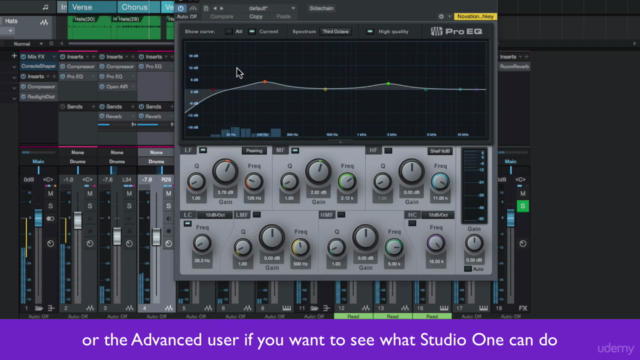640x360 pixels.
Task: Click channel 4 record arm dot icon
Action: (x=169, y=231)
